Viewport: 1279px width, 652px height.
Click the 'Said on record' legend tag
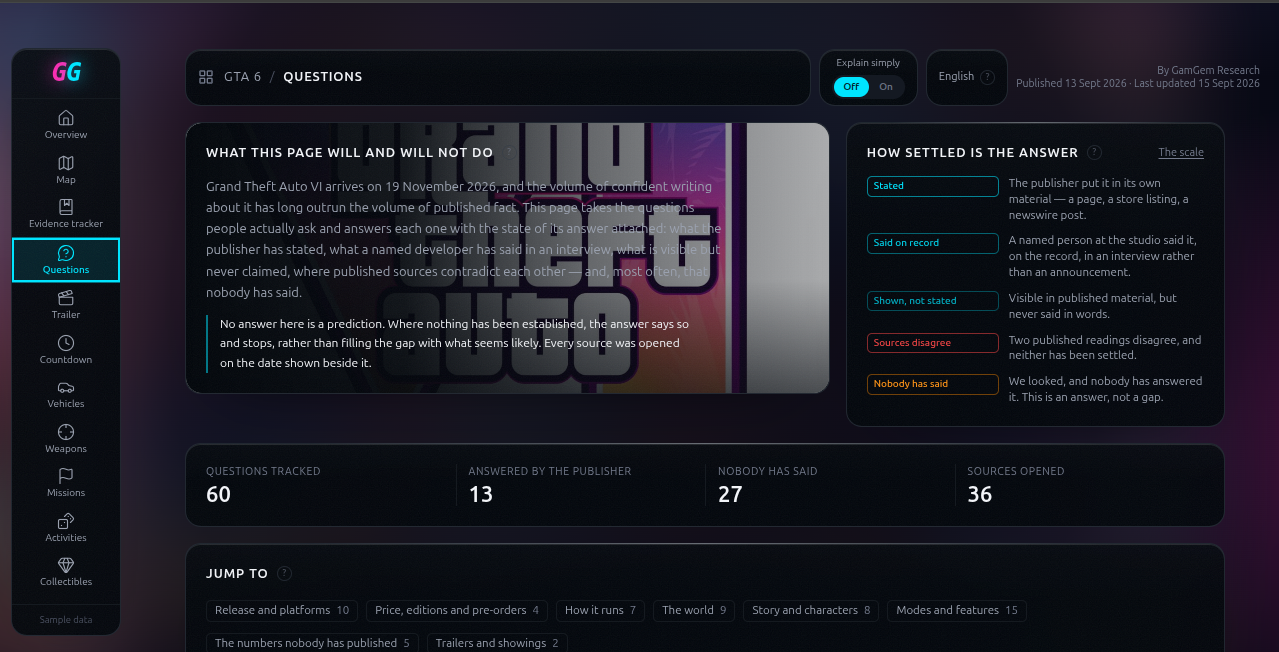(x=932, y=243)
